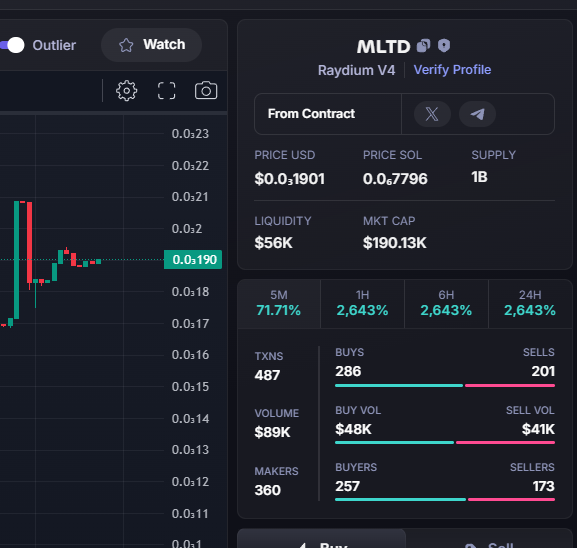The image size is (577, 548).
Task: Click the price SOL value 0.0₆7796
Action: pyautogui.click(x=395, y=179)
